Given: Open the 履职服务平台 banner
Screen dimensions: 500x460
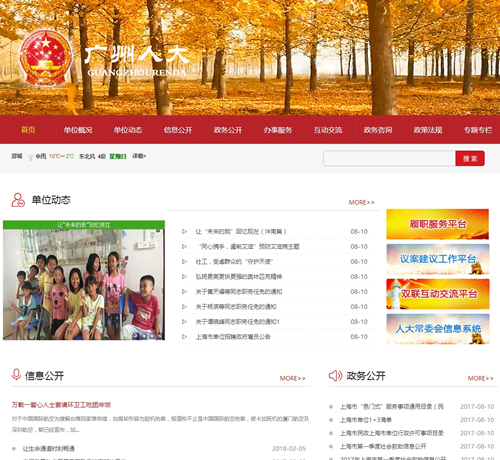Looking at the screenshot, I should tap(438, 224).
